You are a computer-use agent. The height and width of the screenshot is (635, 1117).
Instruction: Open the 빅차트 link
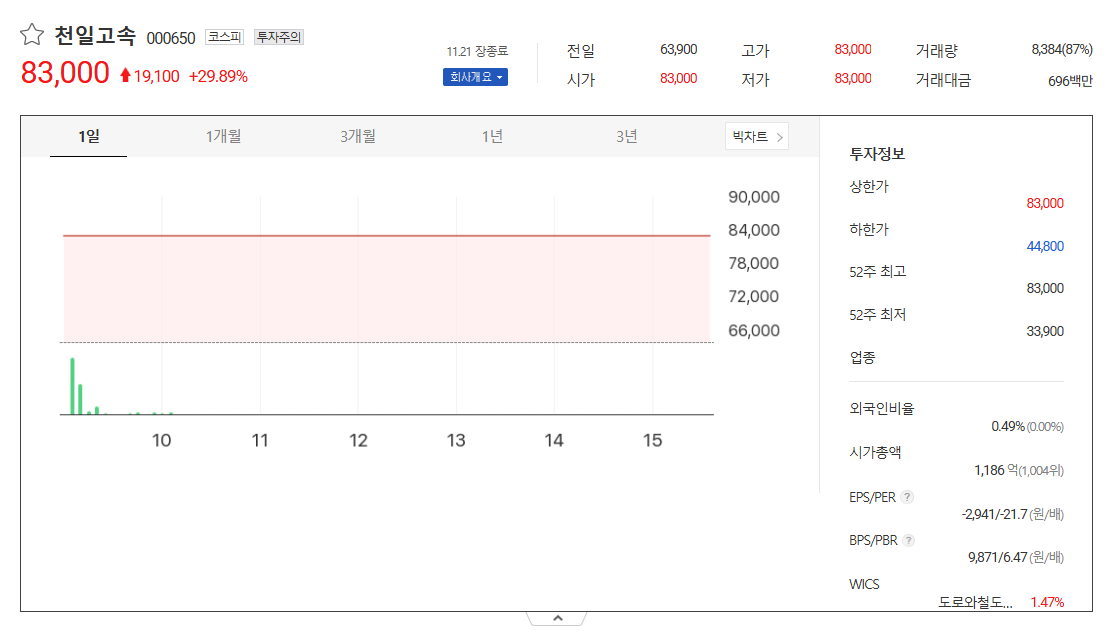click(x=757, y=136)
